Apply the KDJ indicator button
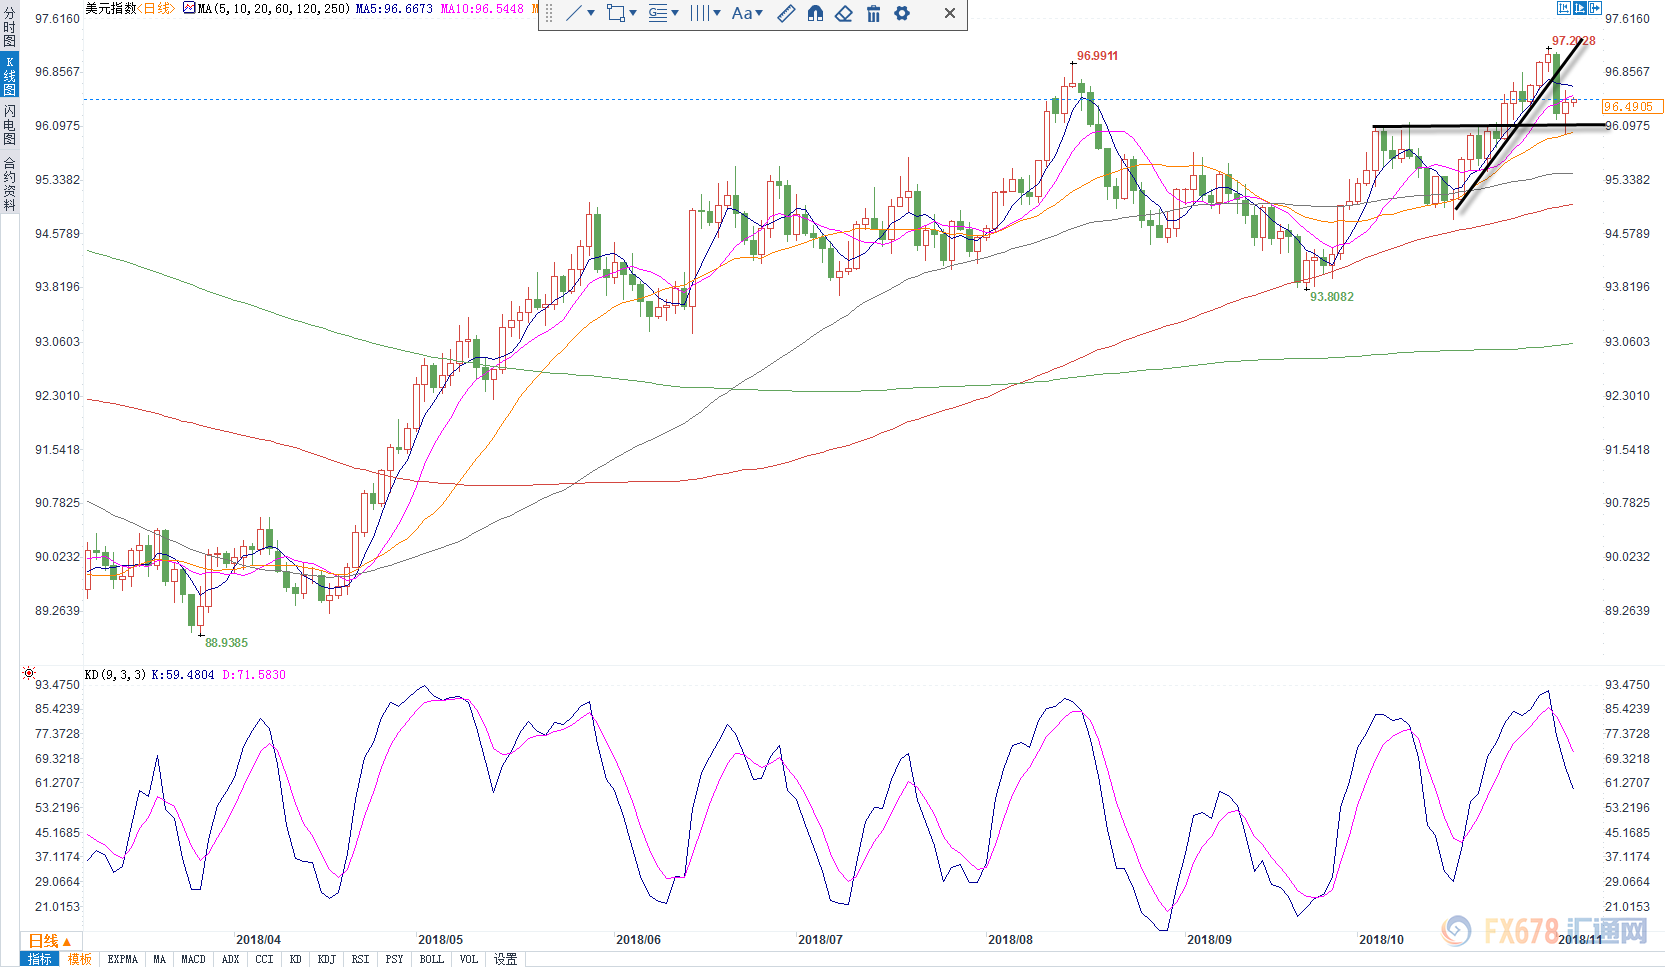 pos(327,959)
